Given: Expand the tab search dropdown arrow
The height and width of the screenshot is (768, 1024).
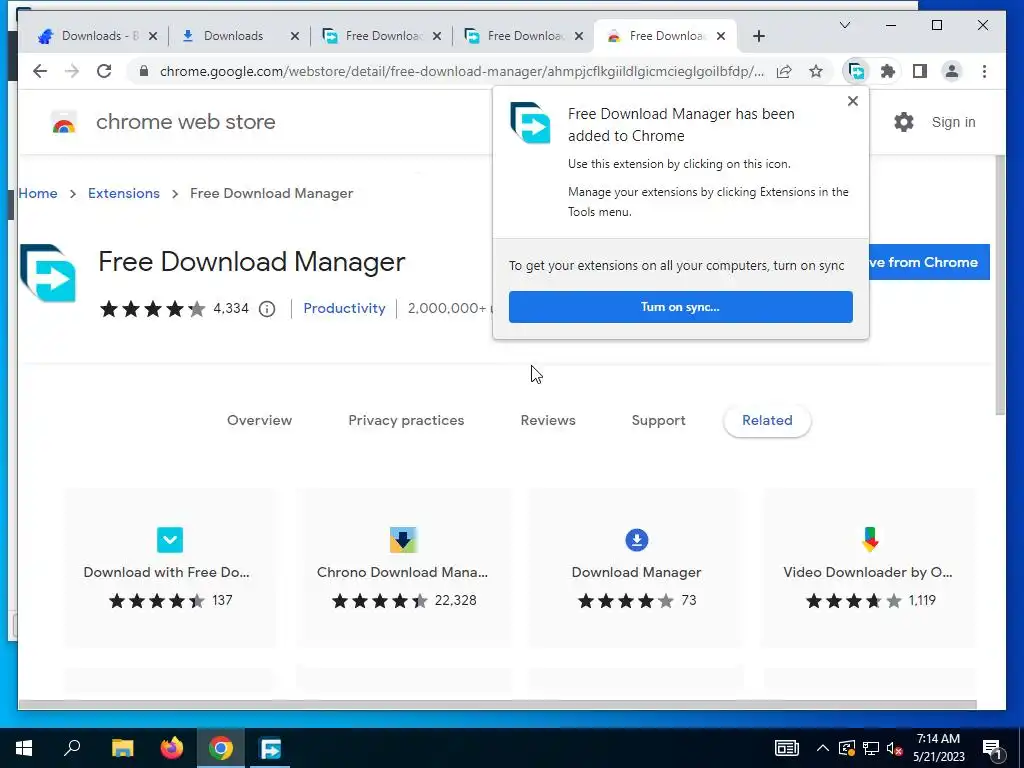Looking at the screenshot, I should pyautogui.click(x=844, y=25).
